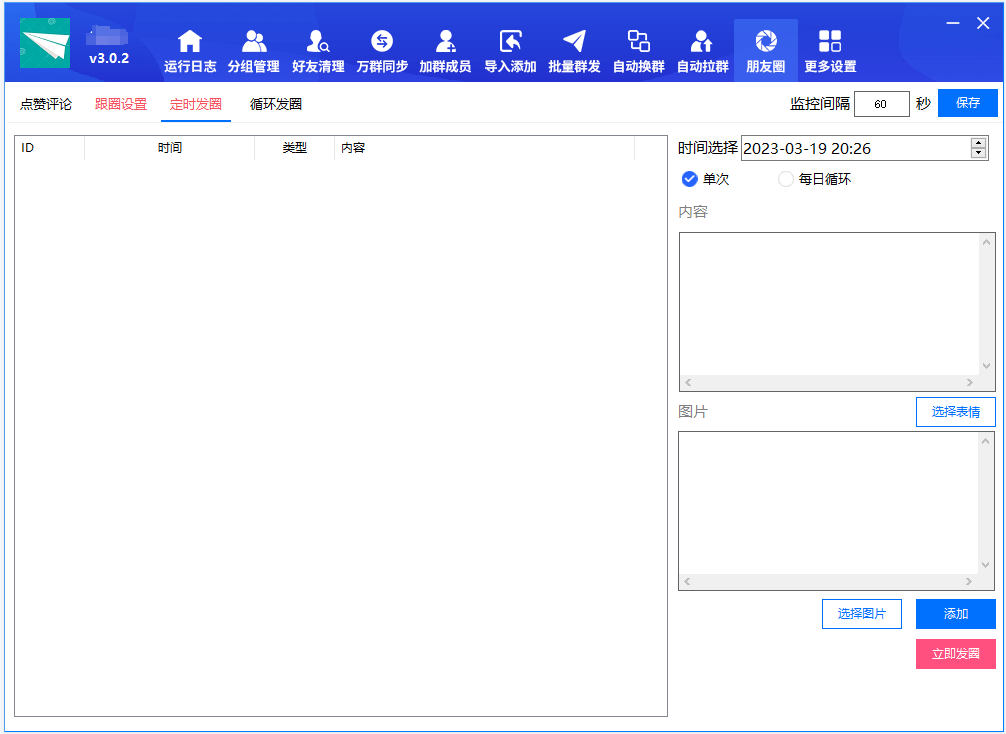1006x734 pixels.
Task: Click the 添加 add button
Action: [955, 614]
